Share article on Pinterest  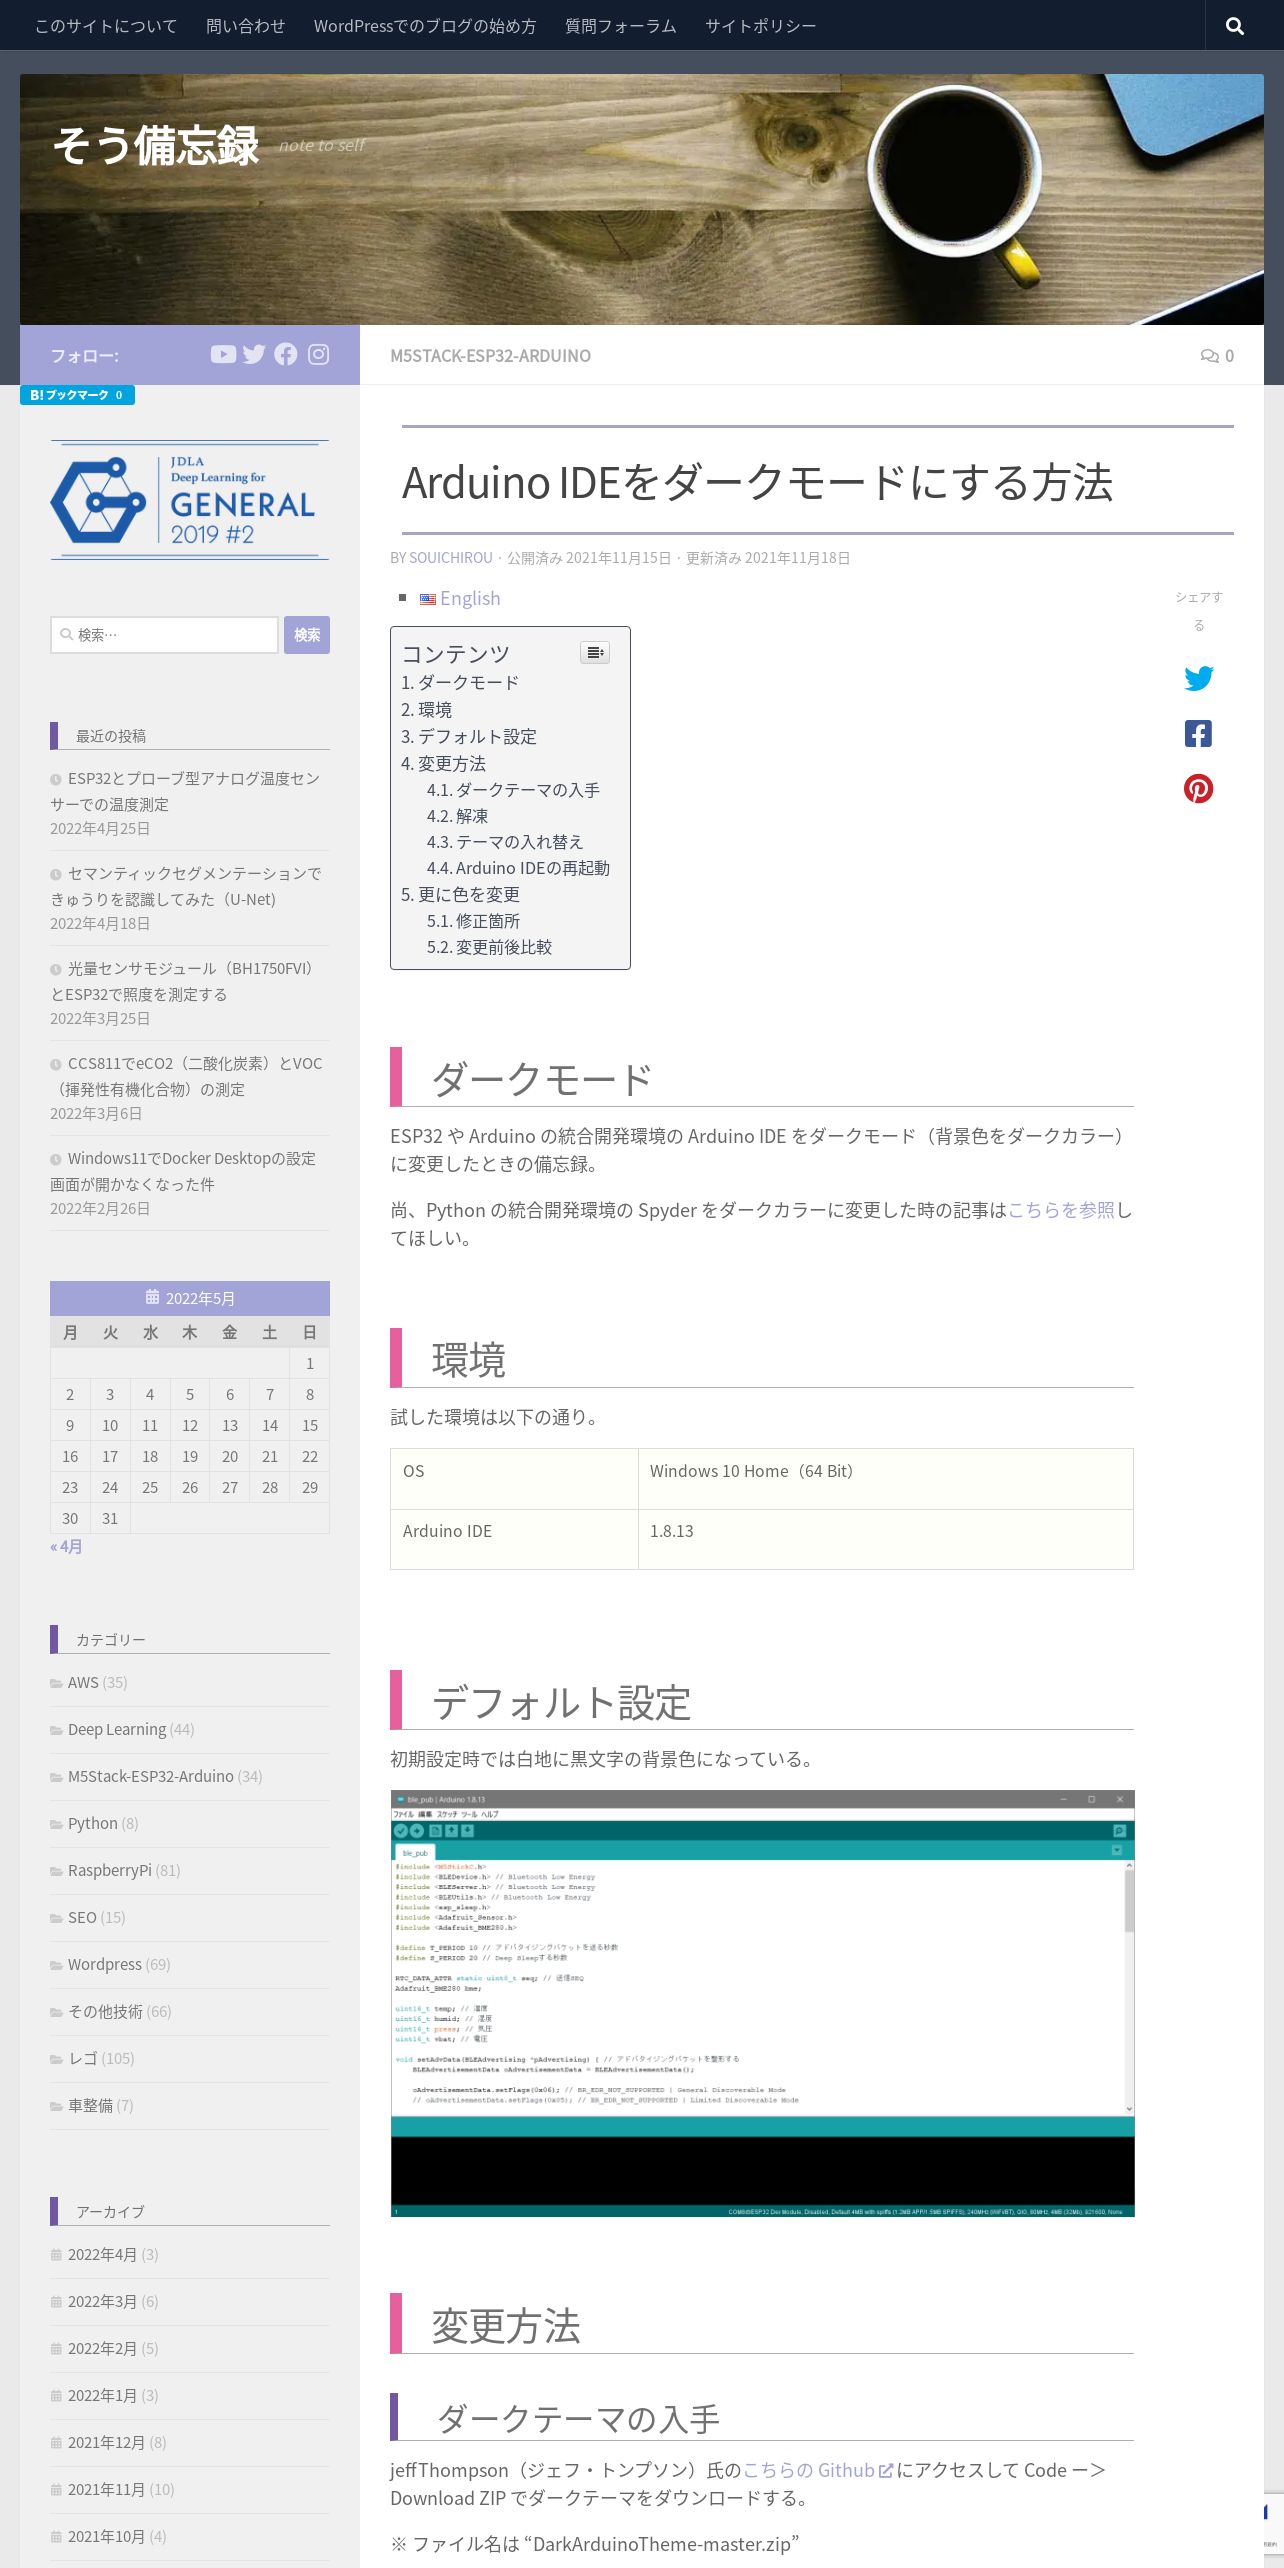point(1198,789)
